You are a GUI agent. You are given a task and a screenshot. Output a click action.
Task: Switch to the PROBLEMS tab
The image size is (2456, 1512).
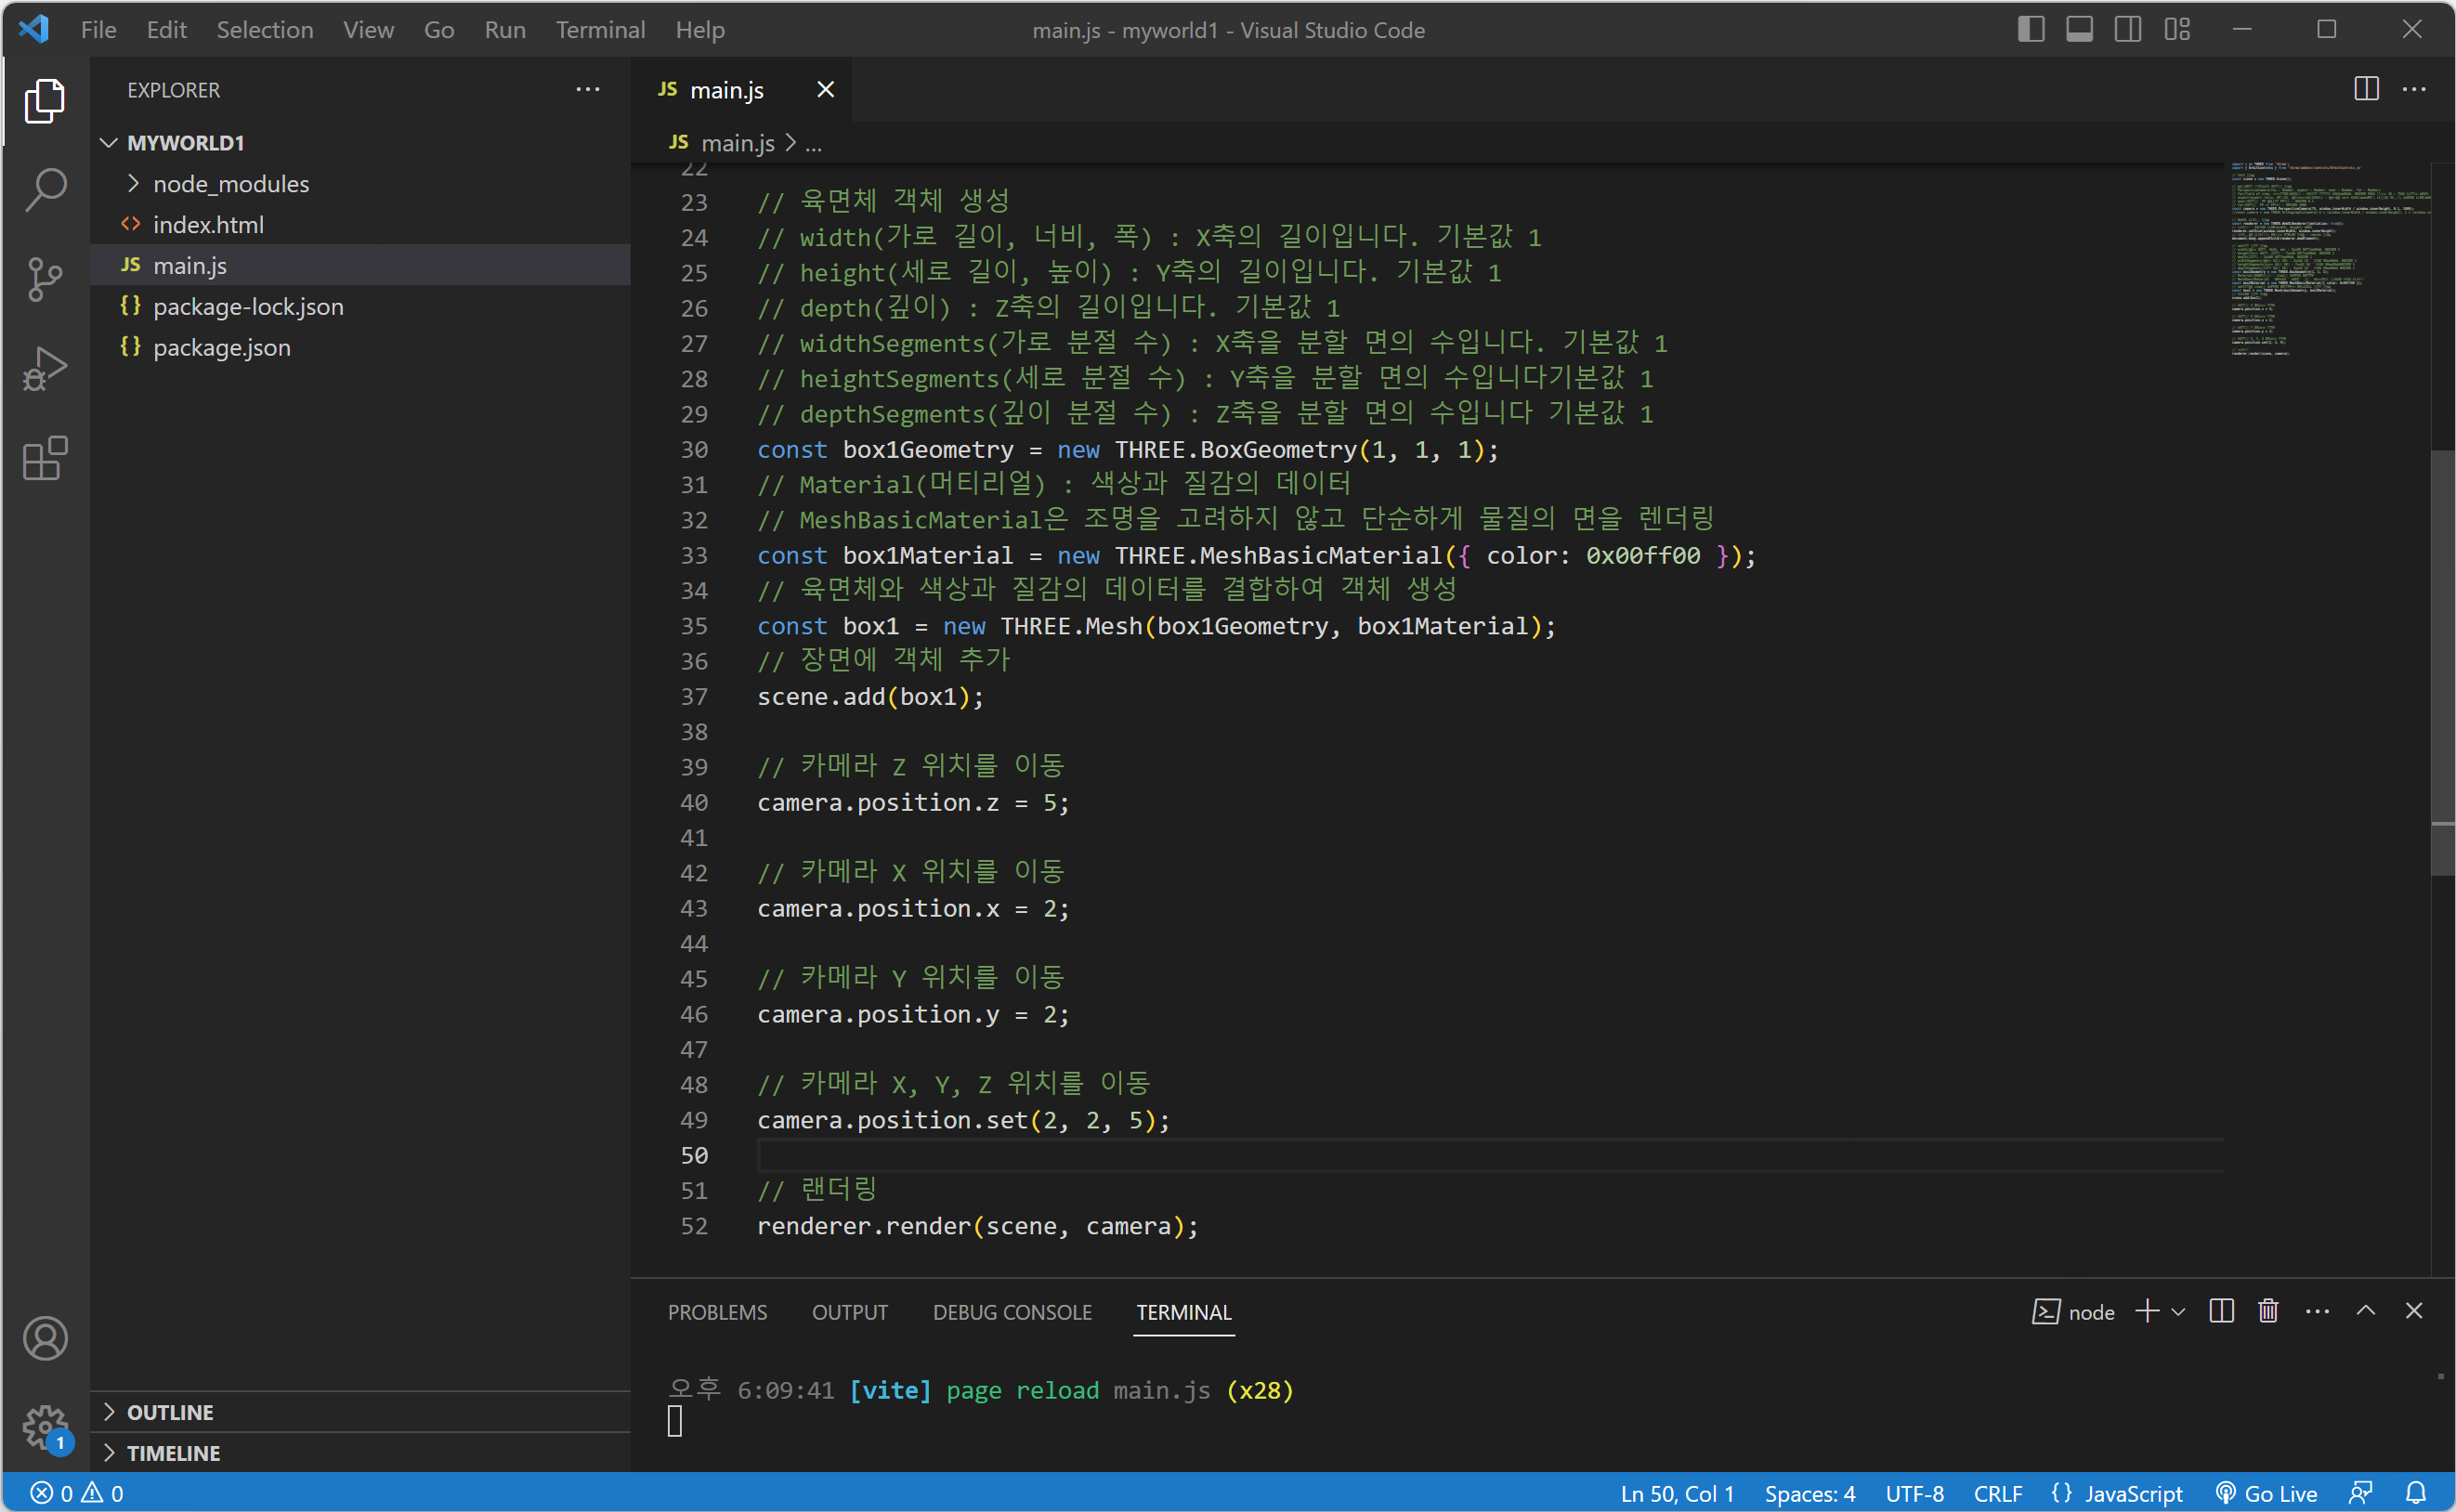pos(717,1312)
